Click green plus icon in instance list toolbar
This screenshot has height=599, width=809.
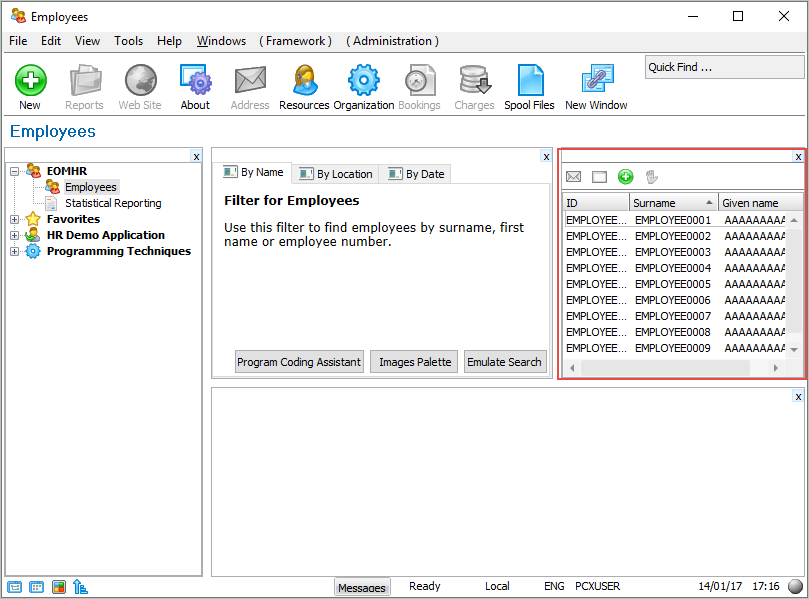625,177
